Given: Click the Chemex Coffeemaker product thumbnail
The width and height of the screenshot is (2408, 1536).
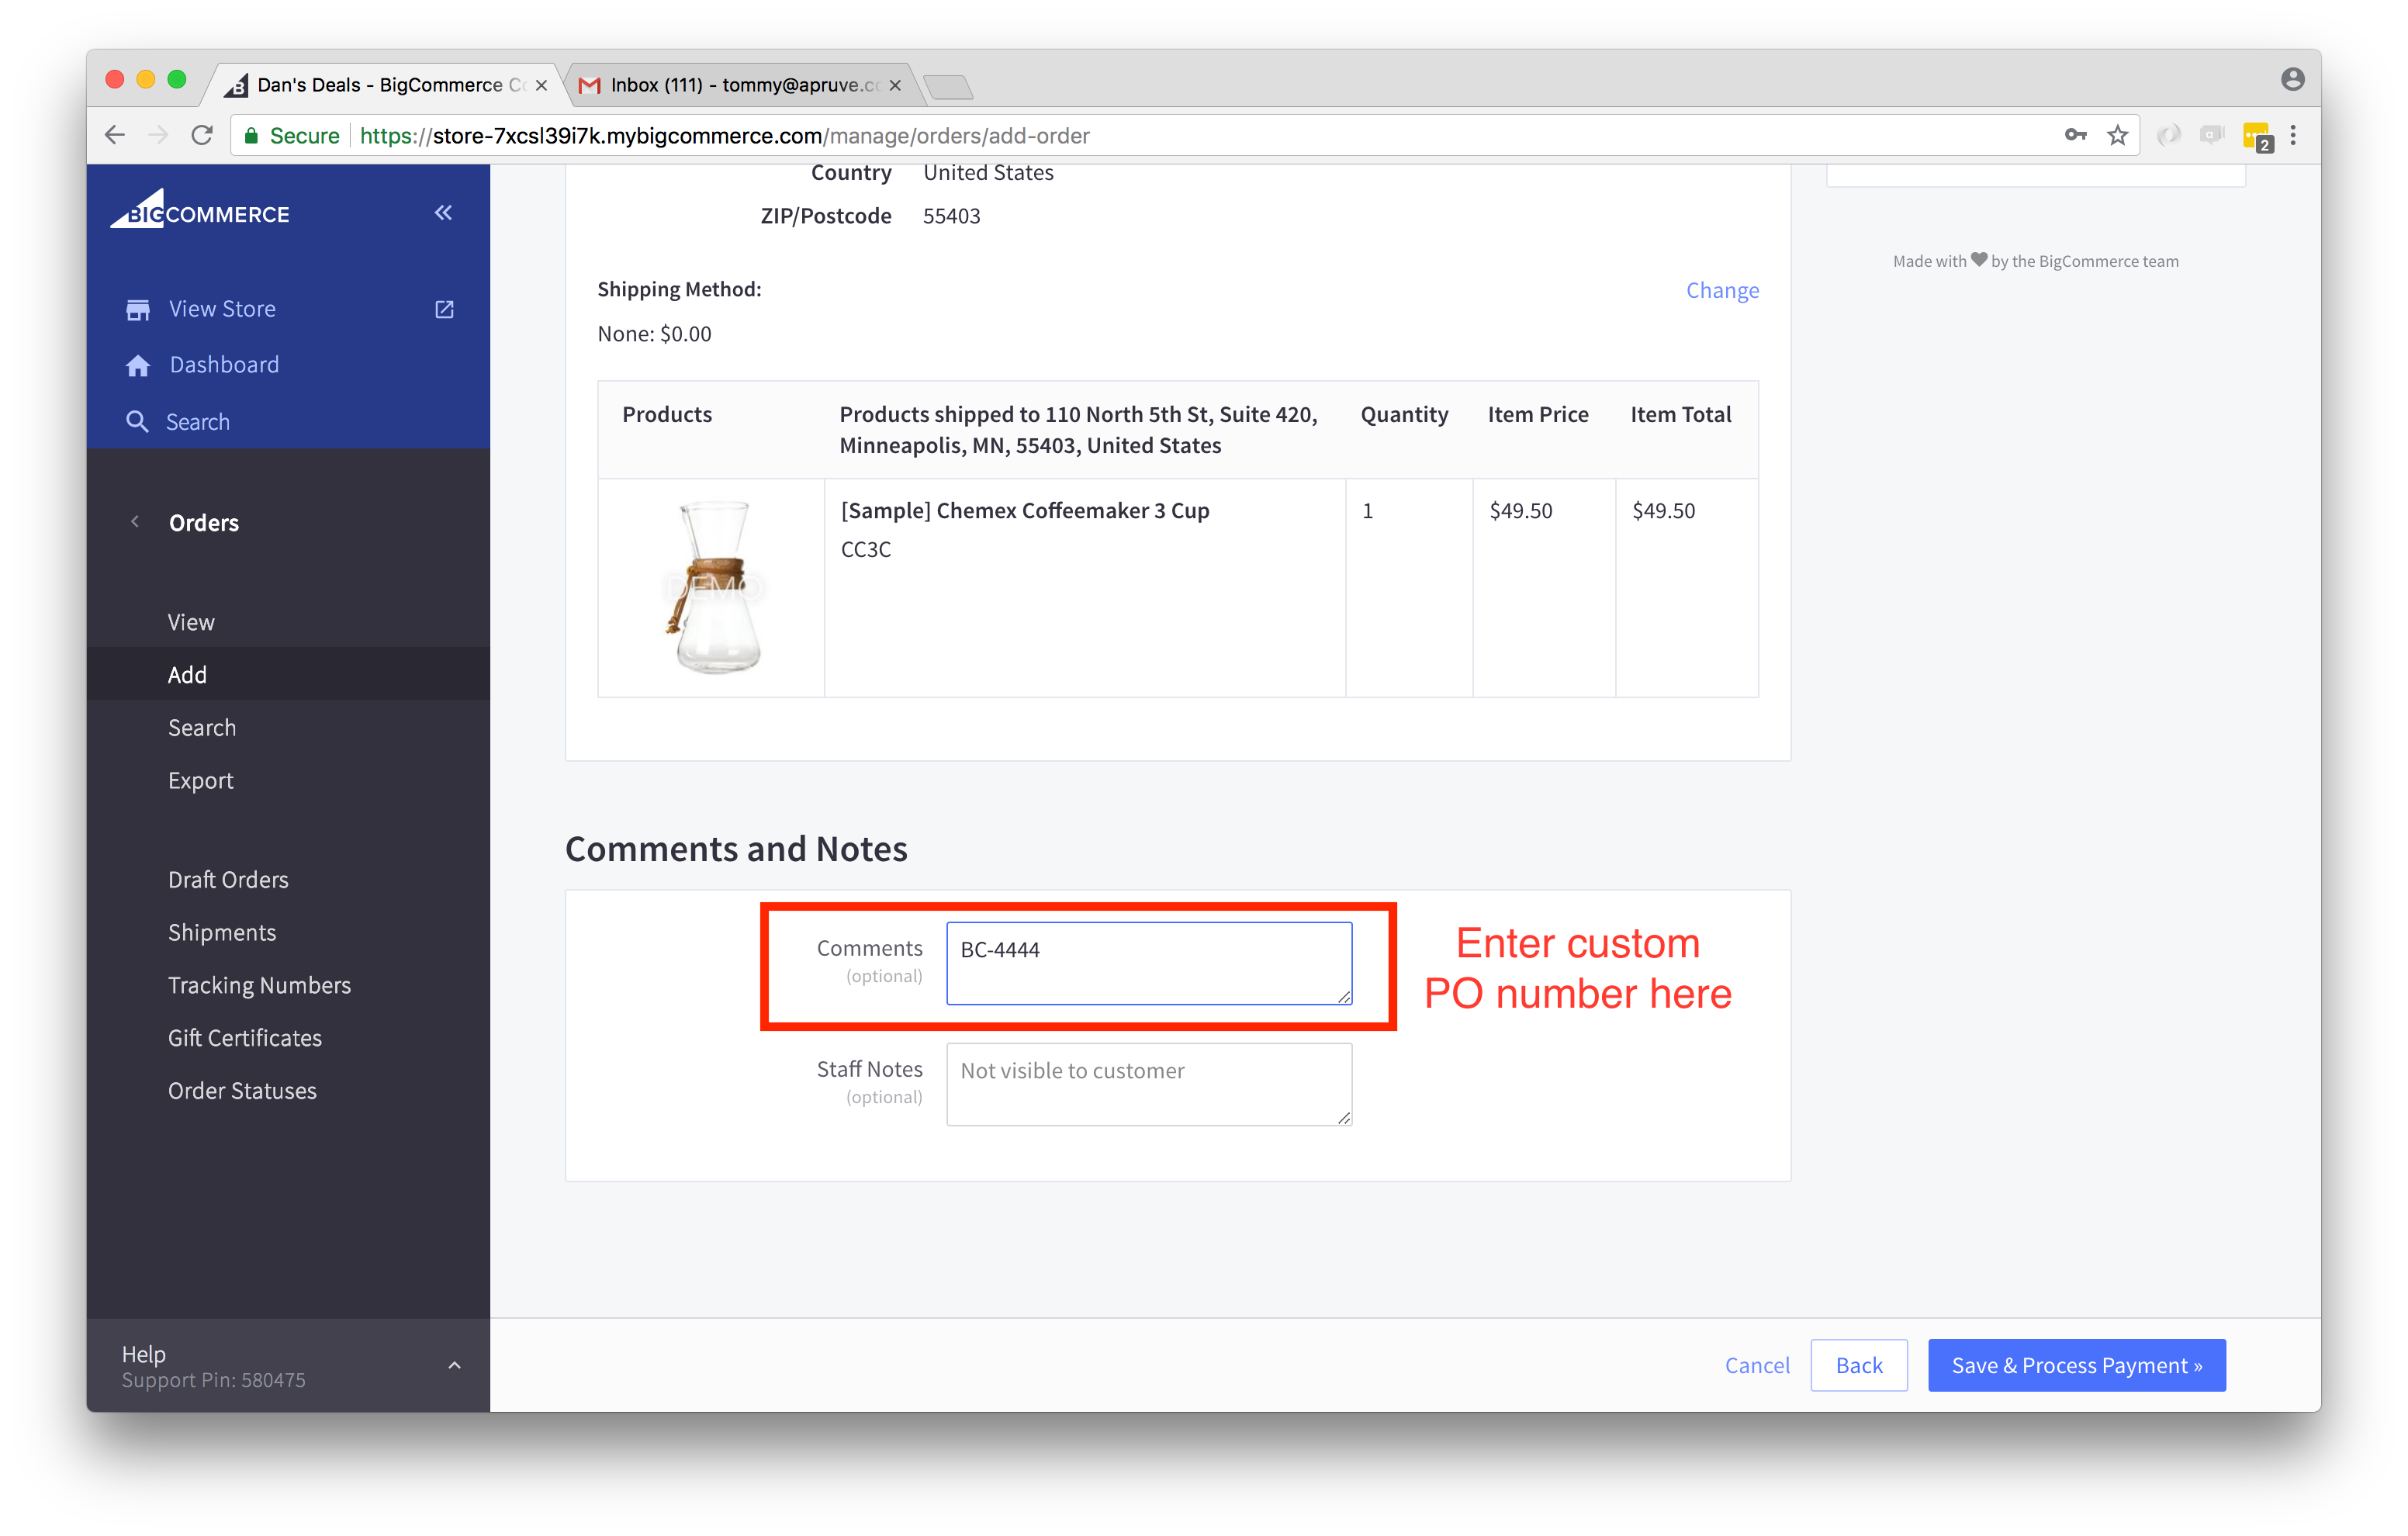Looking at the screenshot, I should pyautogui.click(x=713, y=588).
